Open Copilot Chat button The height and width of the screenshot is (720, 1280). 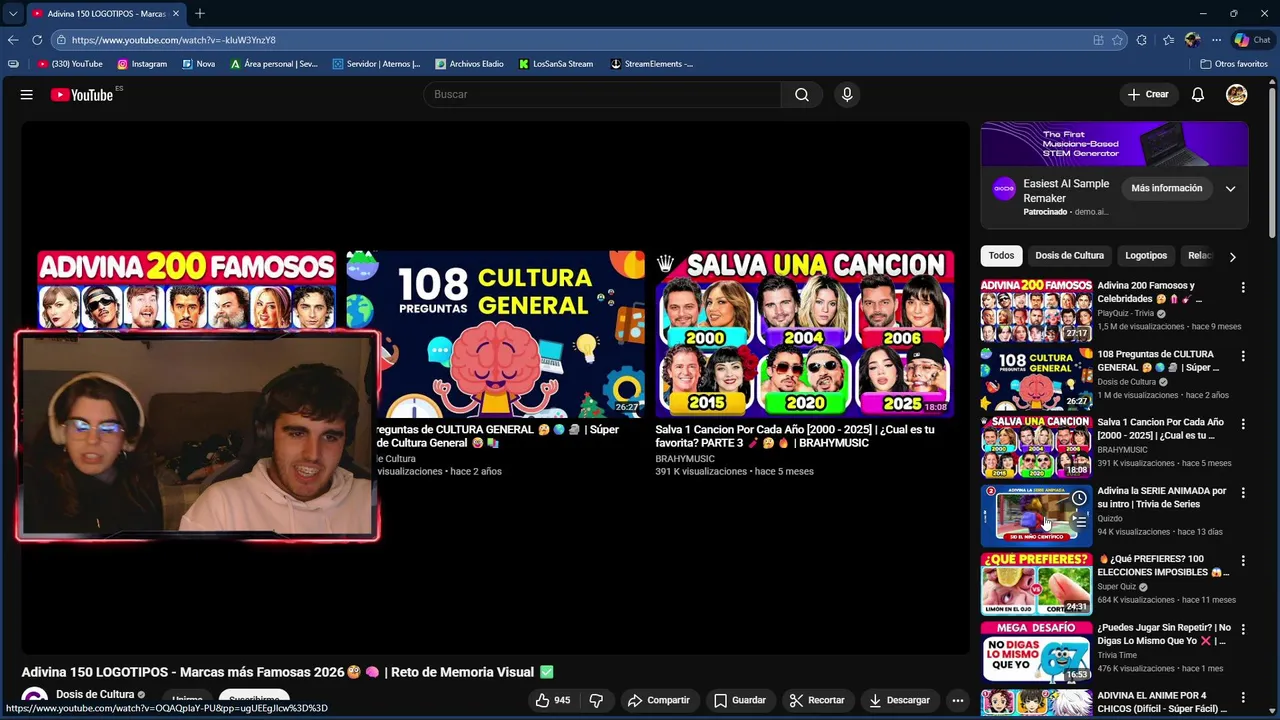coord(1252,40)
